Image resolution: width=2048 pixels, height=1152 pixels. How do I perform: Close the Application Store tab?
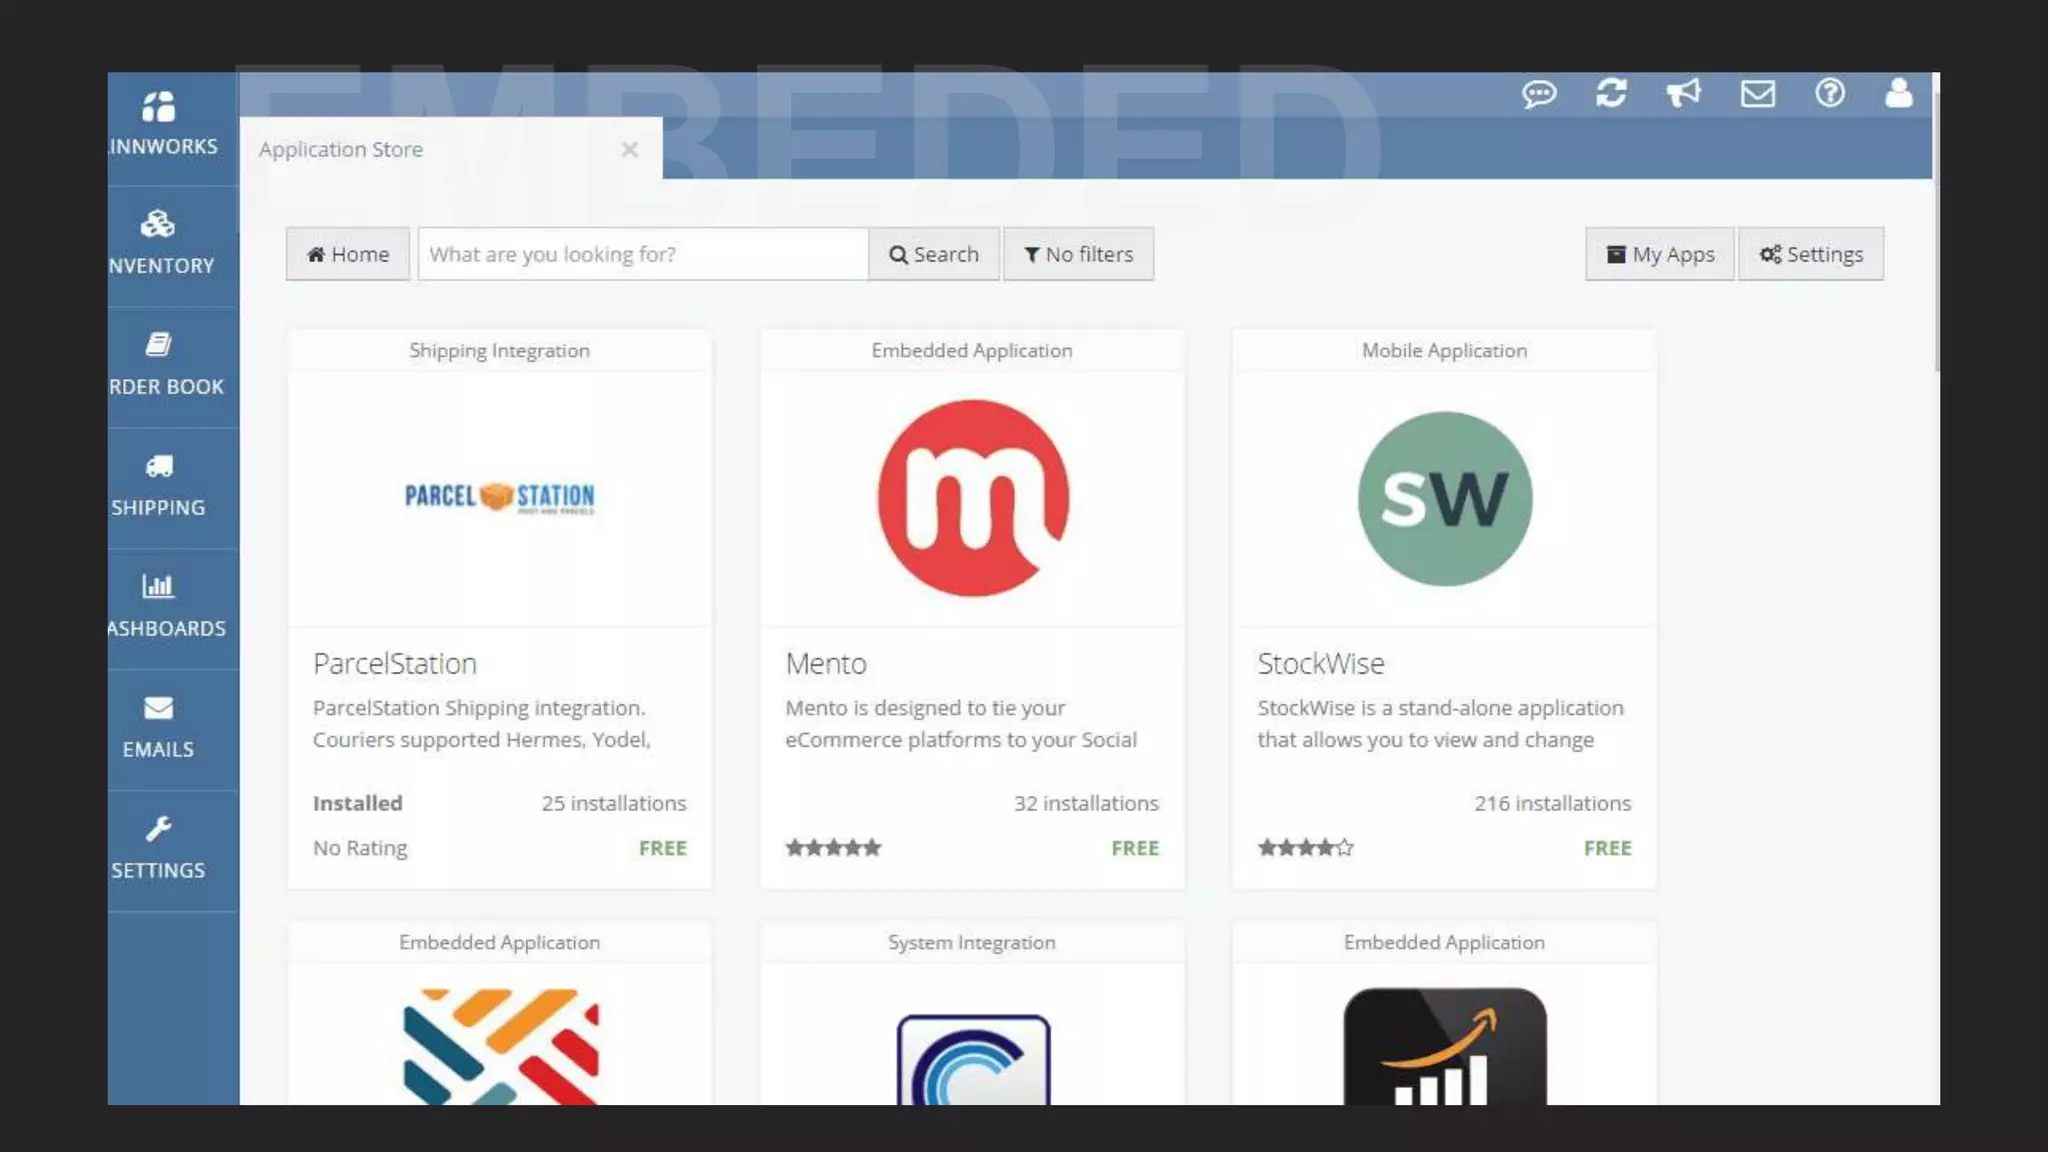coord(629,150)
